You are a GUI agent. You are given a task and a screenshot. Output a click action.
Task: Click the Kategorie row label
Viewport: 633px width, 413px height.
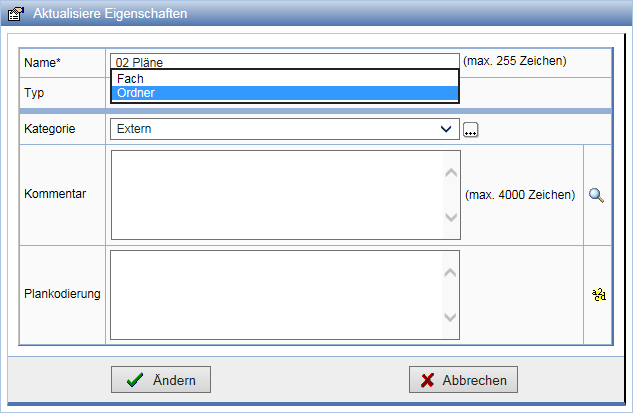tap(50, 129)
